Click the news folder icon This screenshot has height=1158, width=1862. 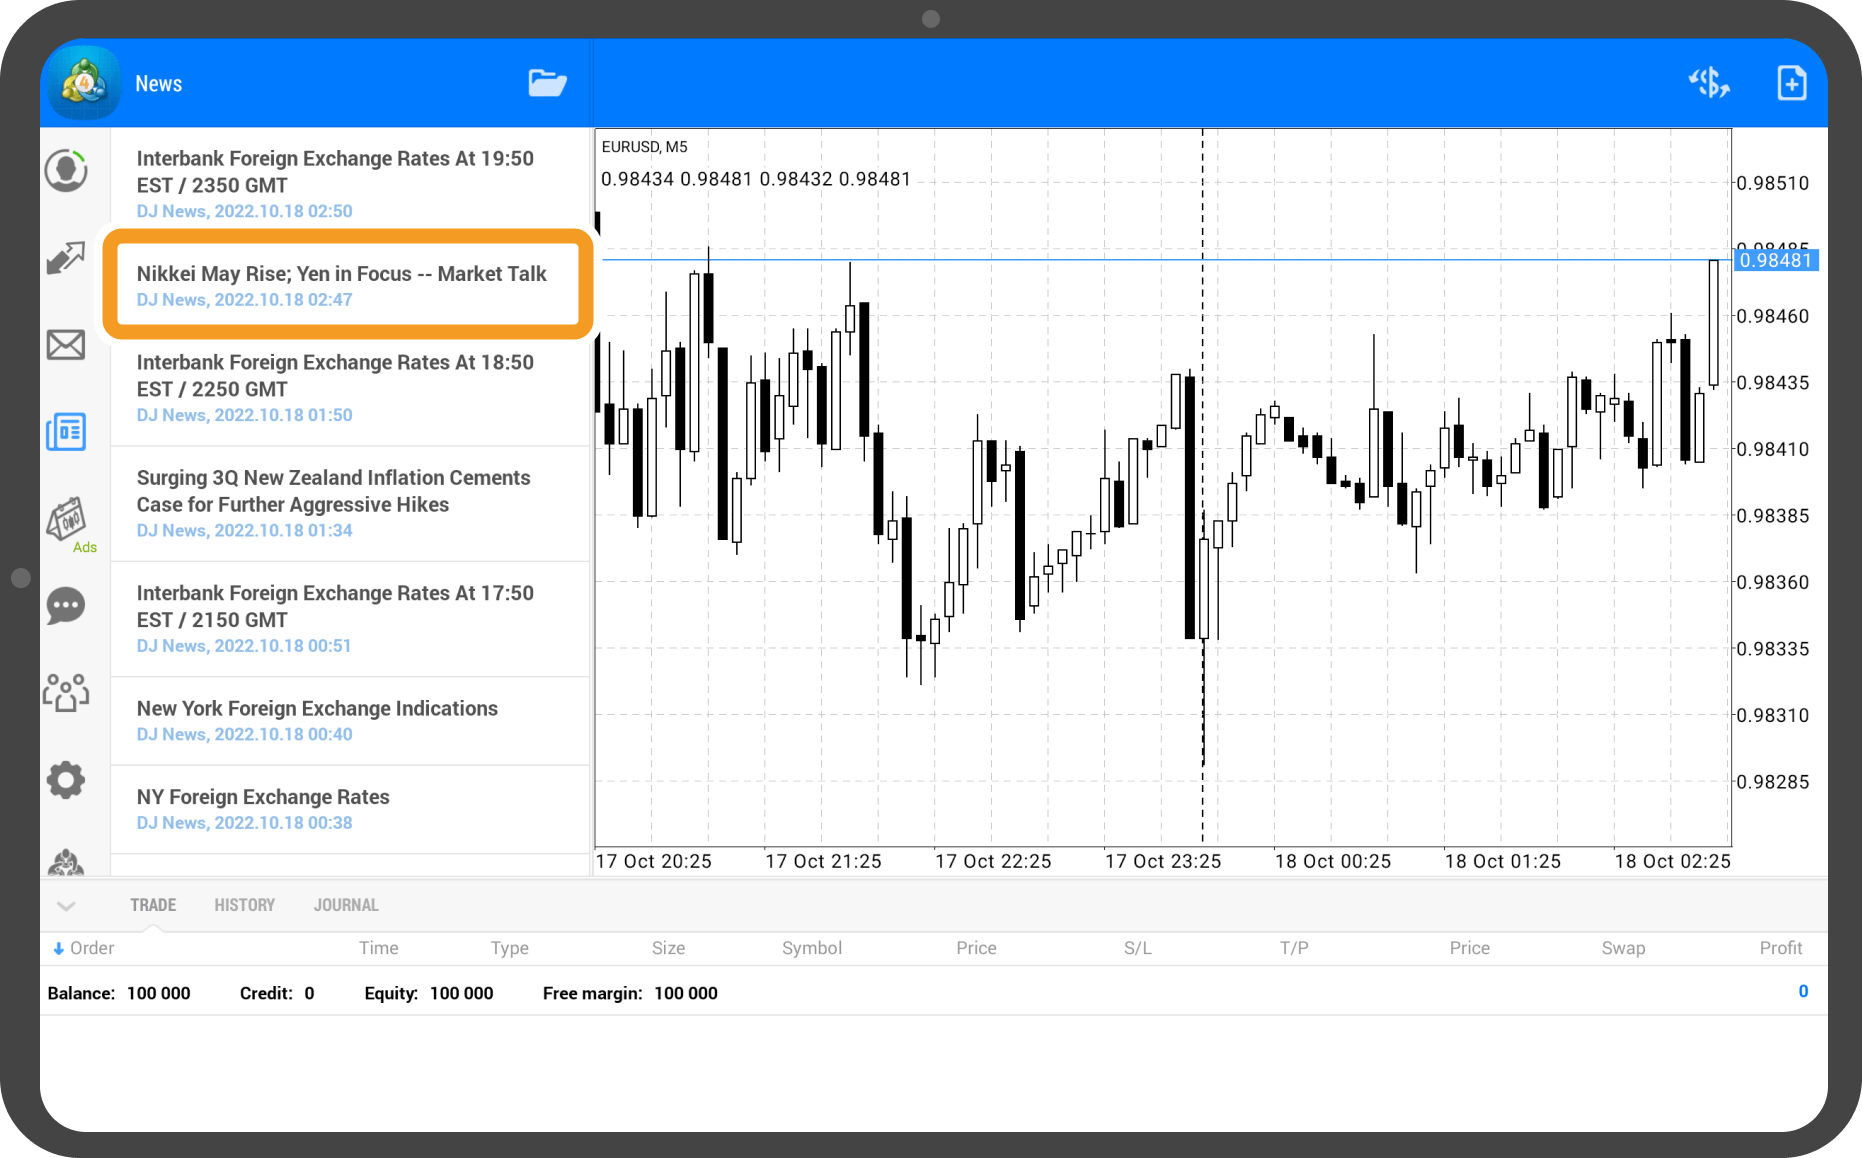point(547,83)
